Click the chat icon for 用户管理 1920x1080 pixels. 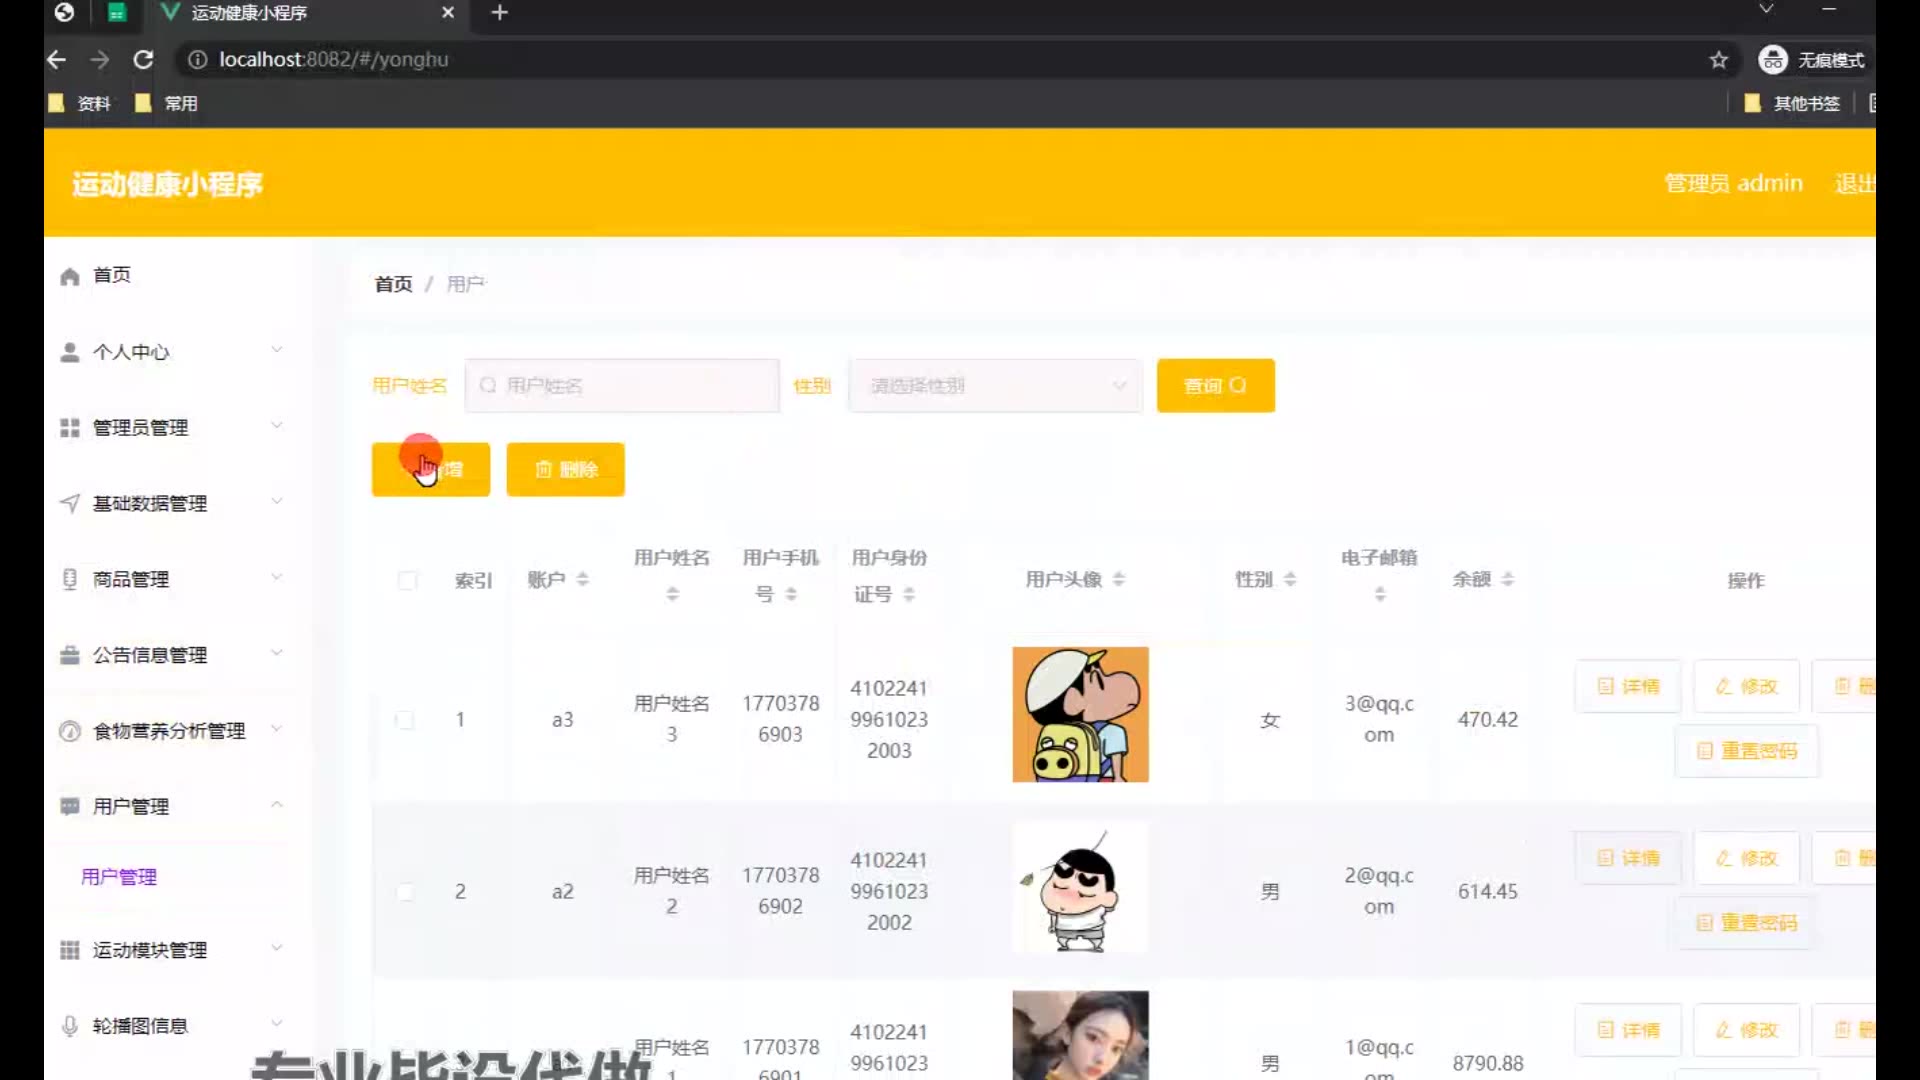pos(69,806)
